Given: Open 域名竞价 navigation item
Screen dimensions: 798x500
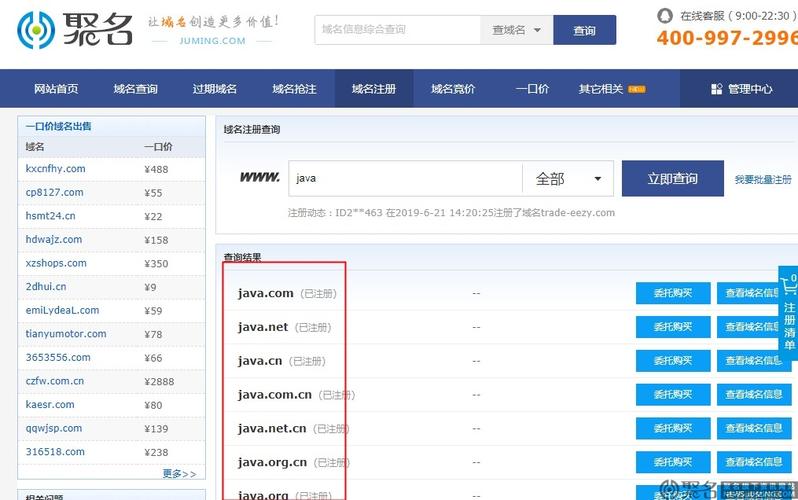Looking at the screenshot, I should pyautogui.click(x=453, y=89).
